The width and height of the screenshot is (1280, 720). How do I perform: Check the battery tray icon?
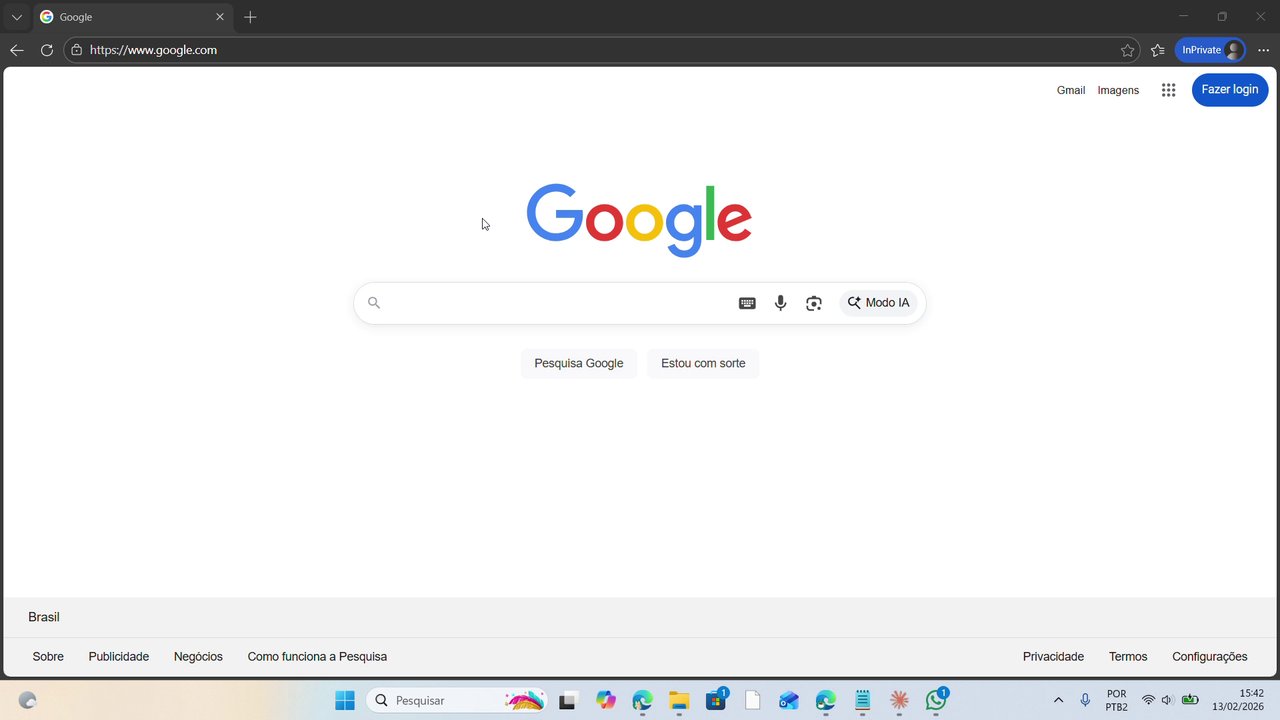pos(1190,700)
